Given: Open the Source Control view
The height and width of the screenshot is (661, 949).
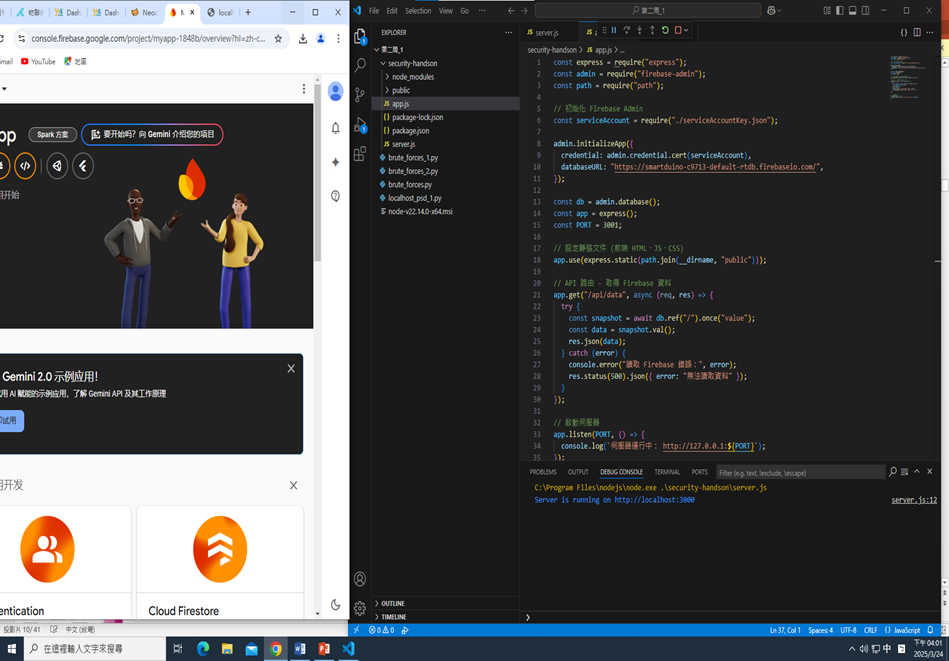Looking at the screenshot, I should point(360,95).
